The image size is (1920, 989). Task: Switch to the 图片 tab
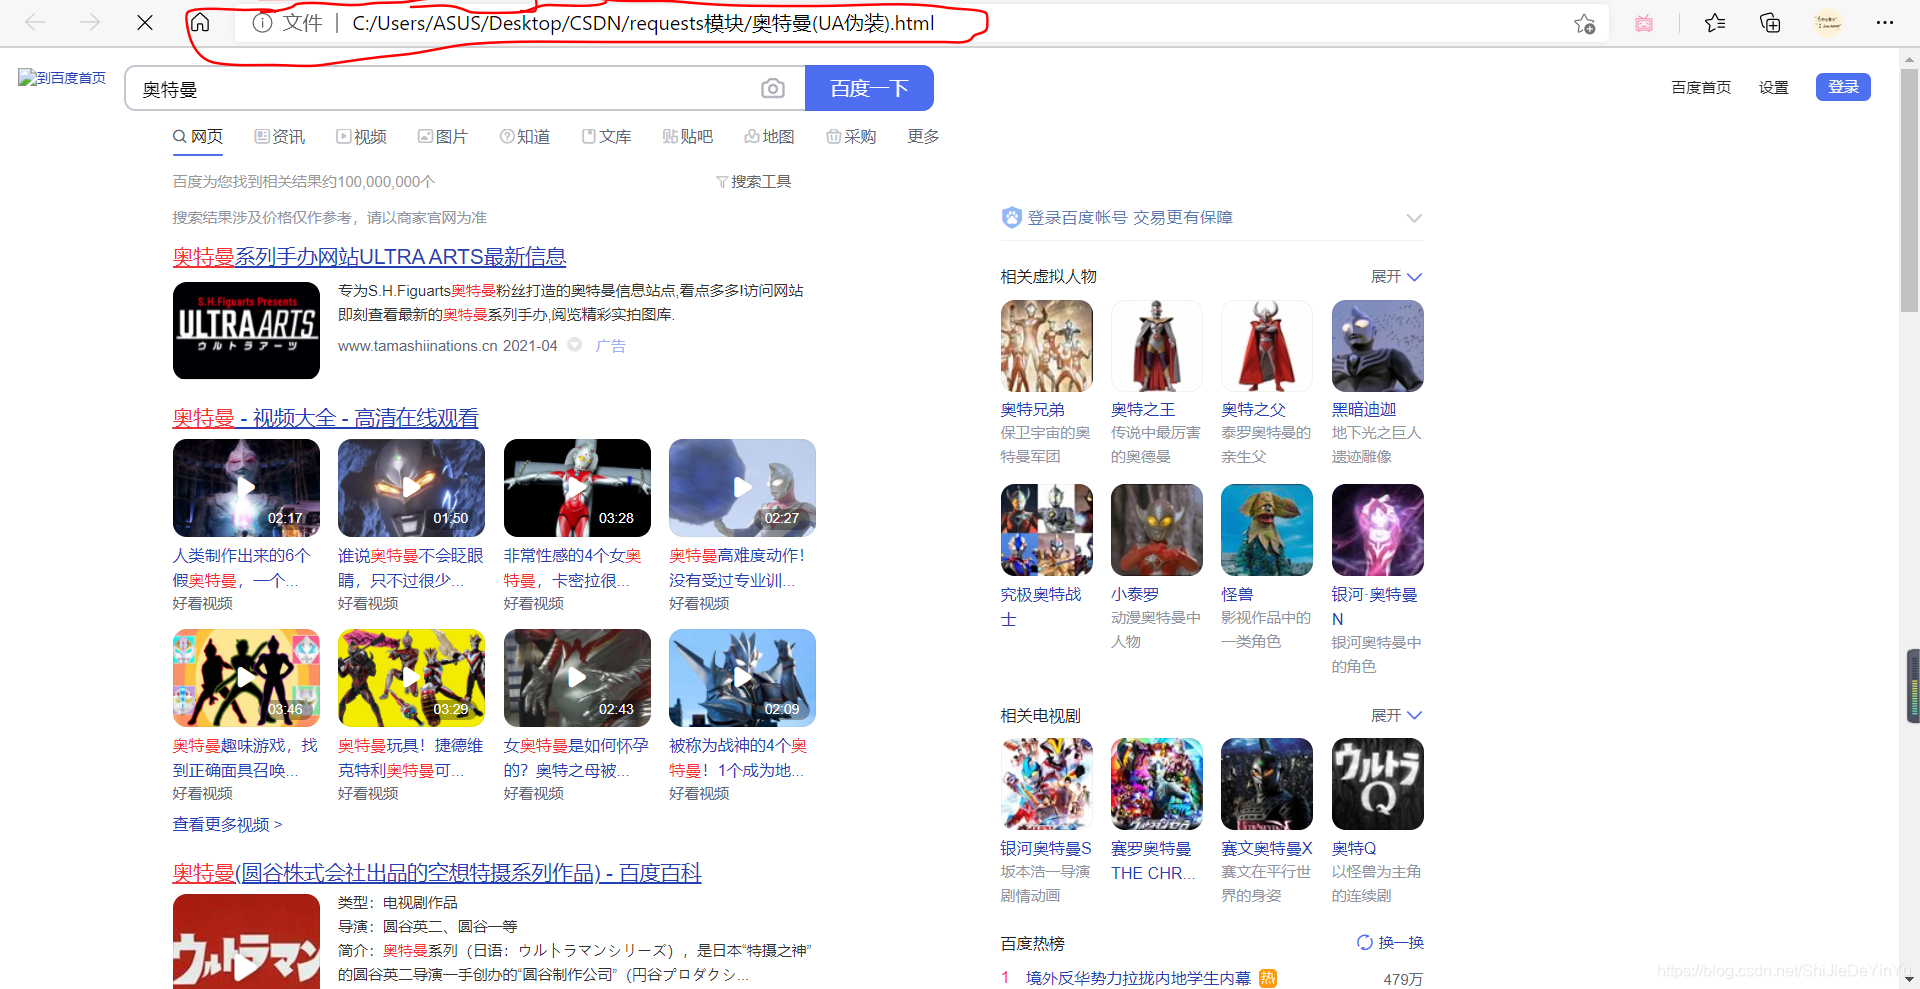[x=443, y=136]
